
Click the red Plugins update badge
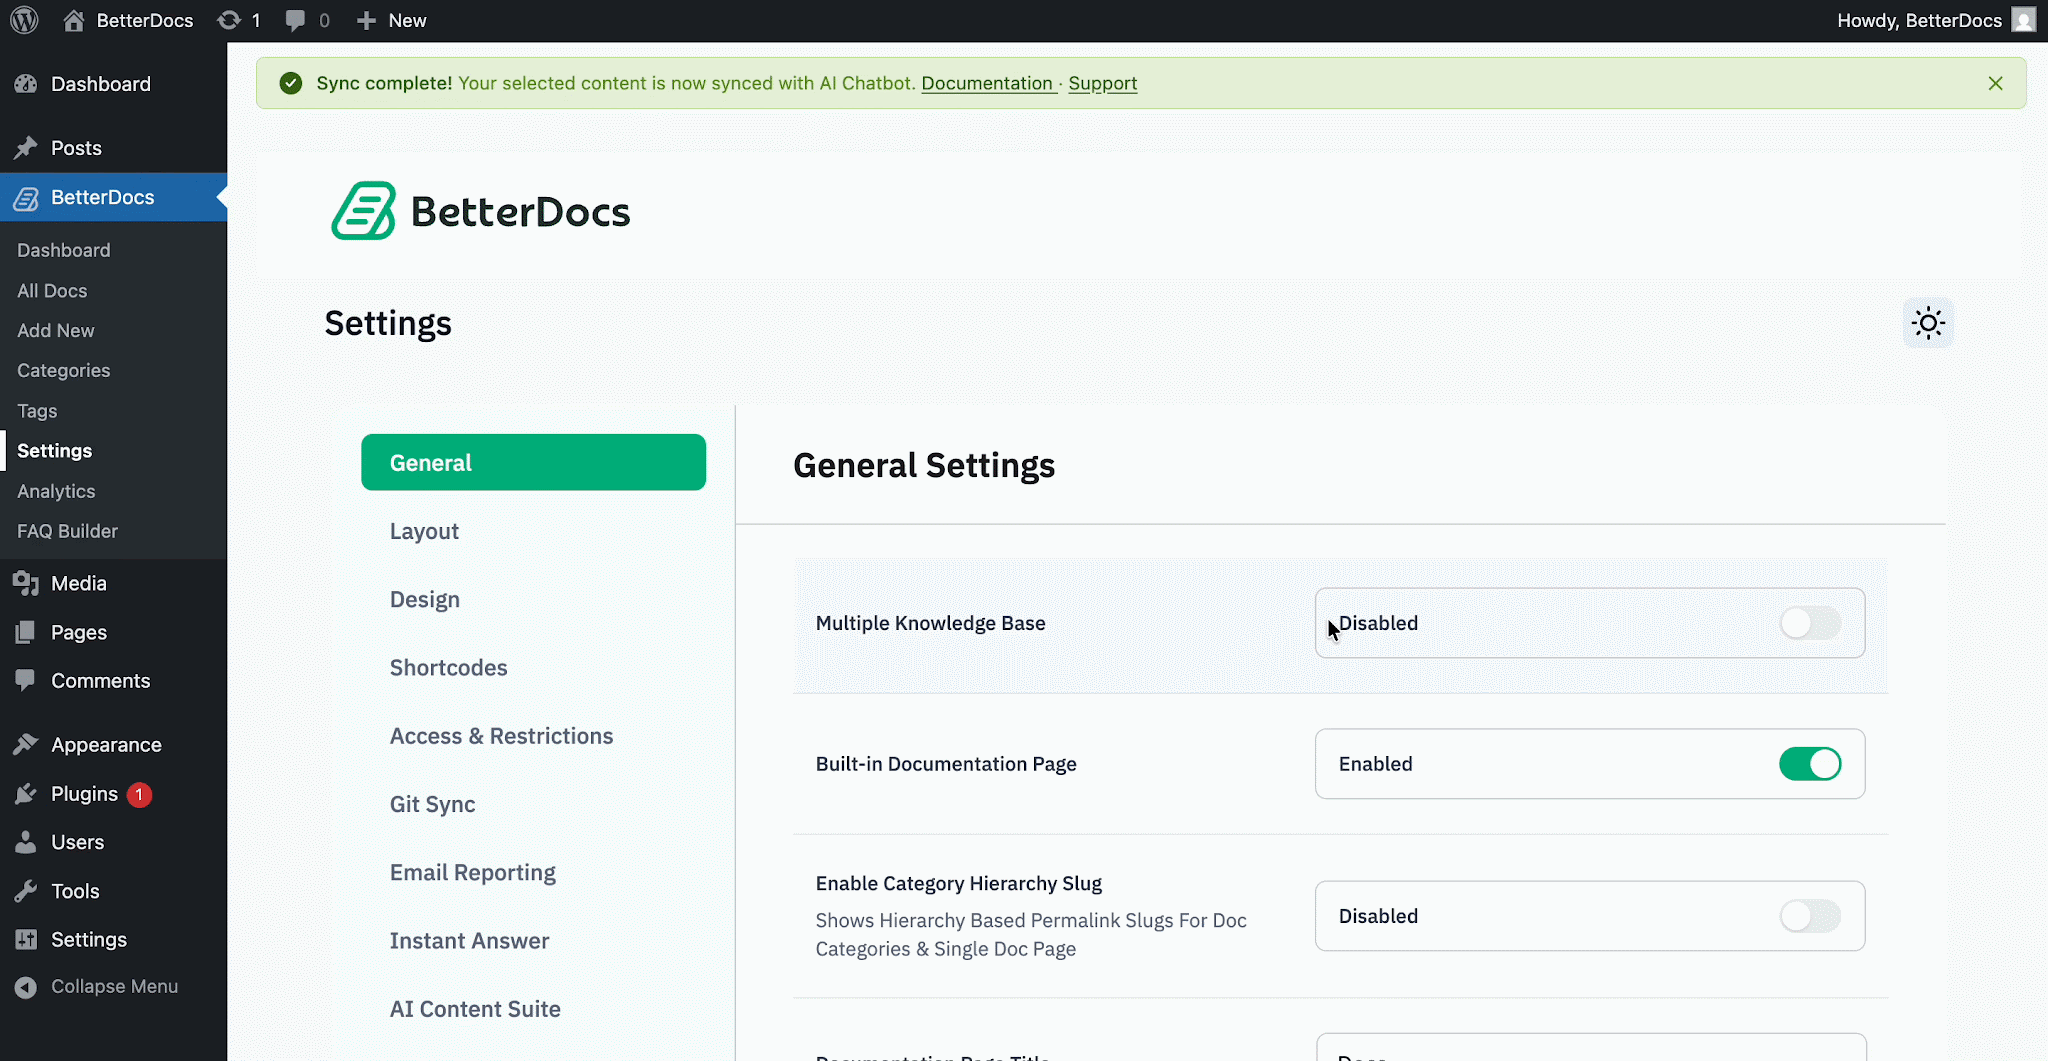tap(139, 794)
